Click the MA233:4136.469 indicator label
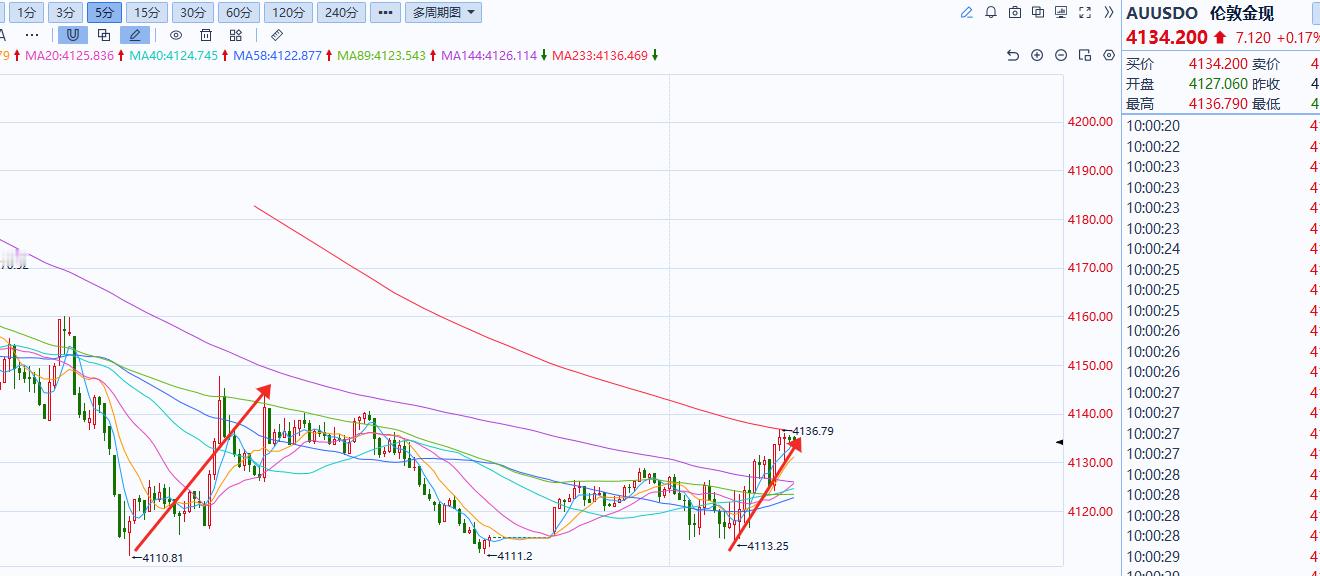 coord(600,56)
